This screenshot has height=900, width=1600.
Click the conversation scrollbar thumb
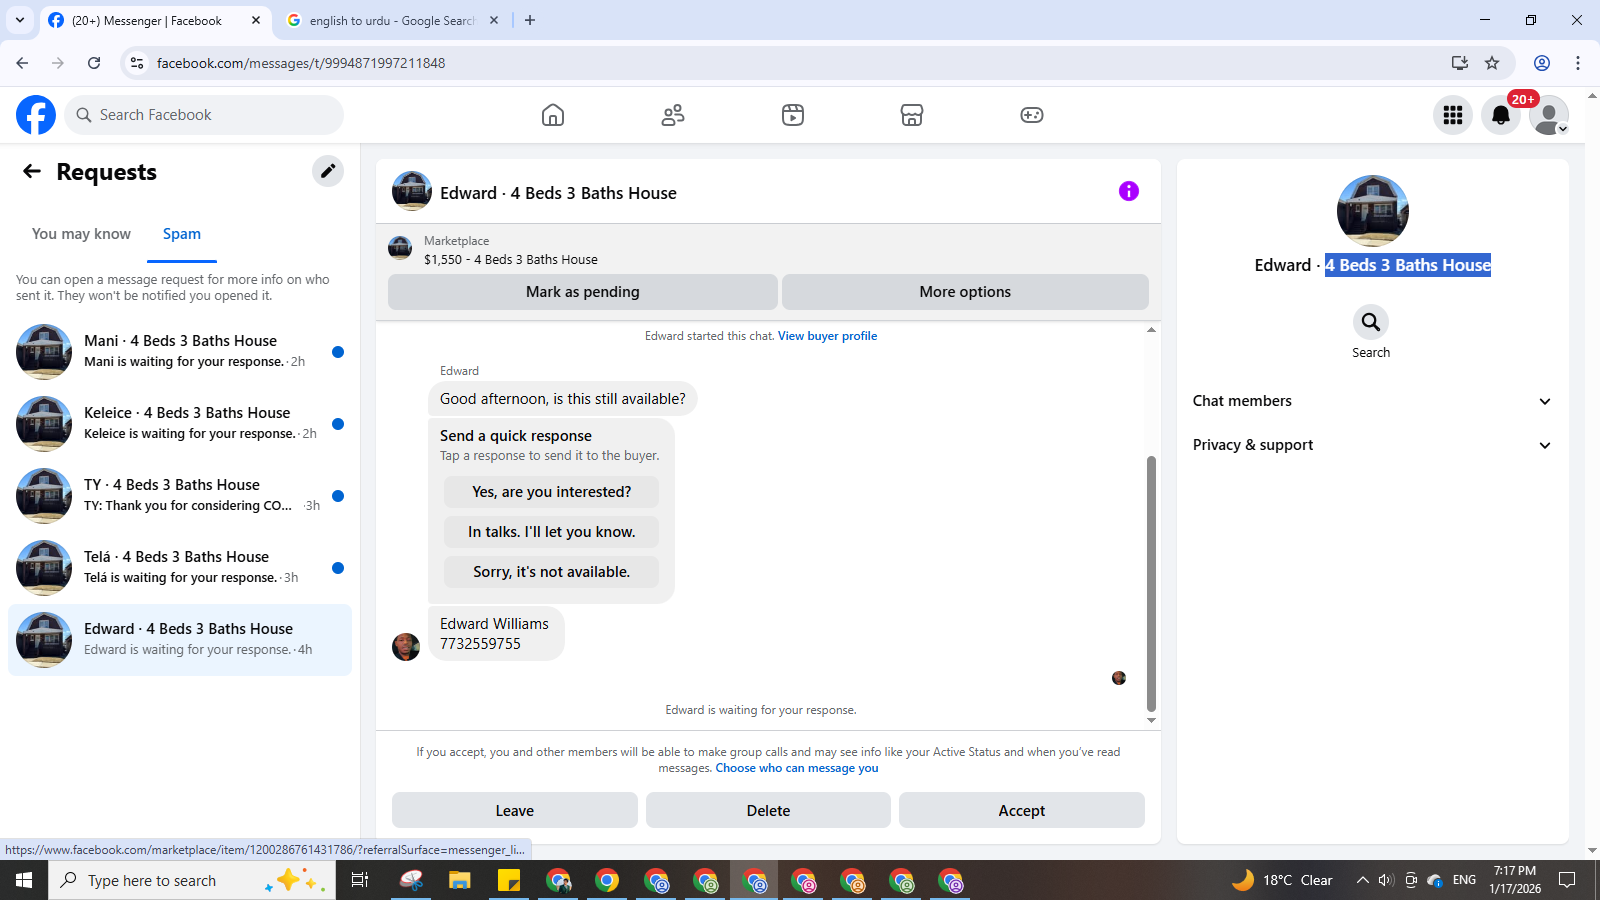[1151, 583]
